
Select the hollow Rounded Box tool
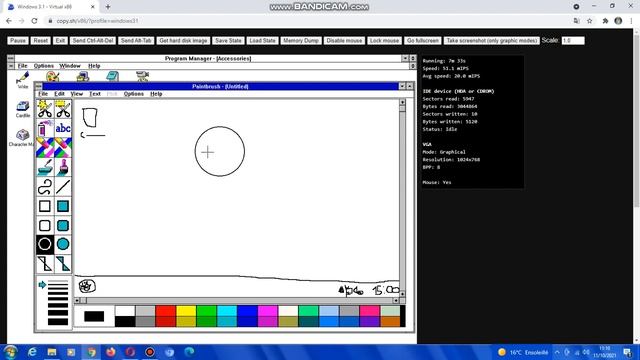point(45,225)
